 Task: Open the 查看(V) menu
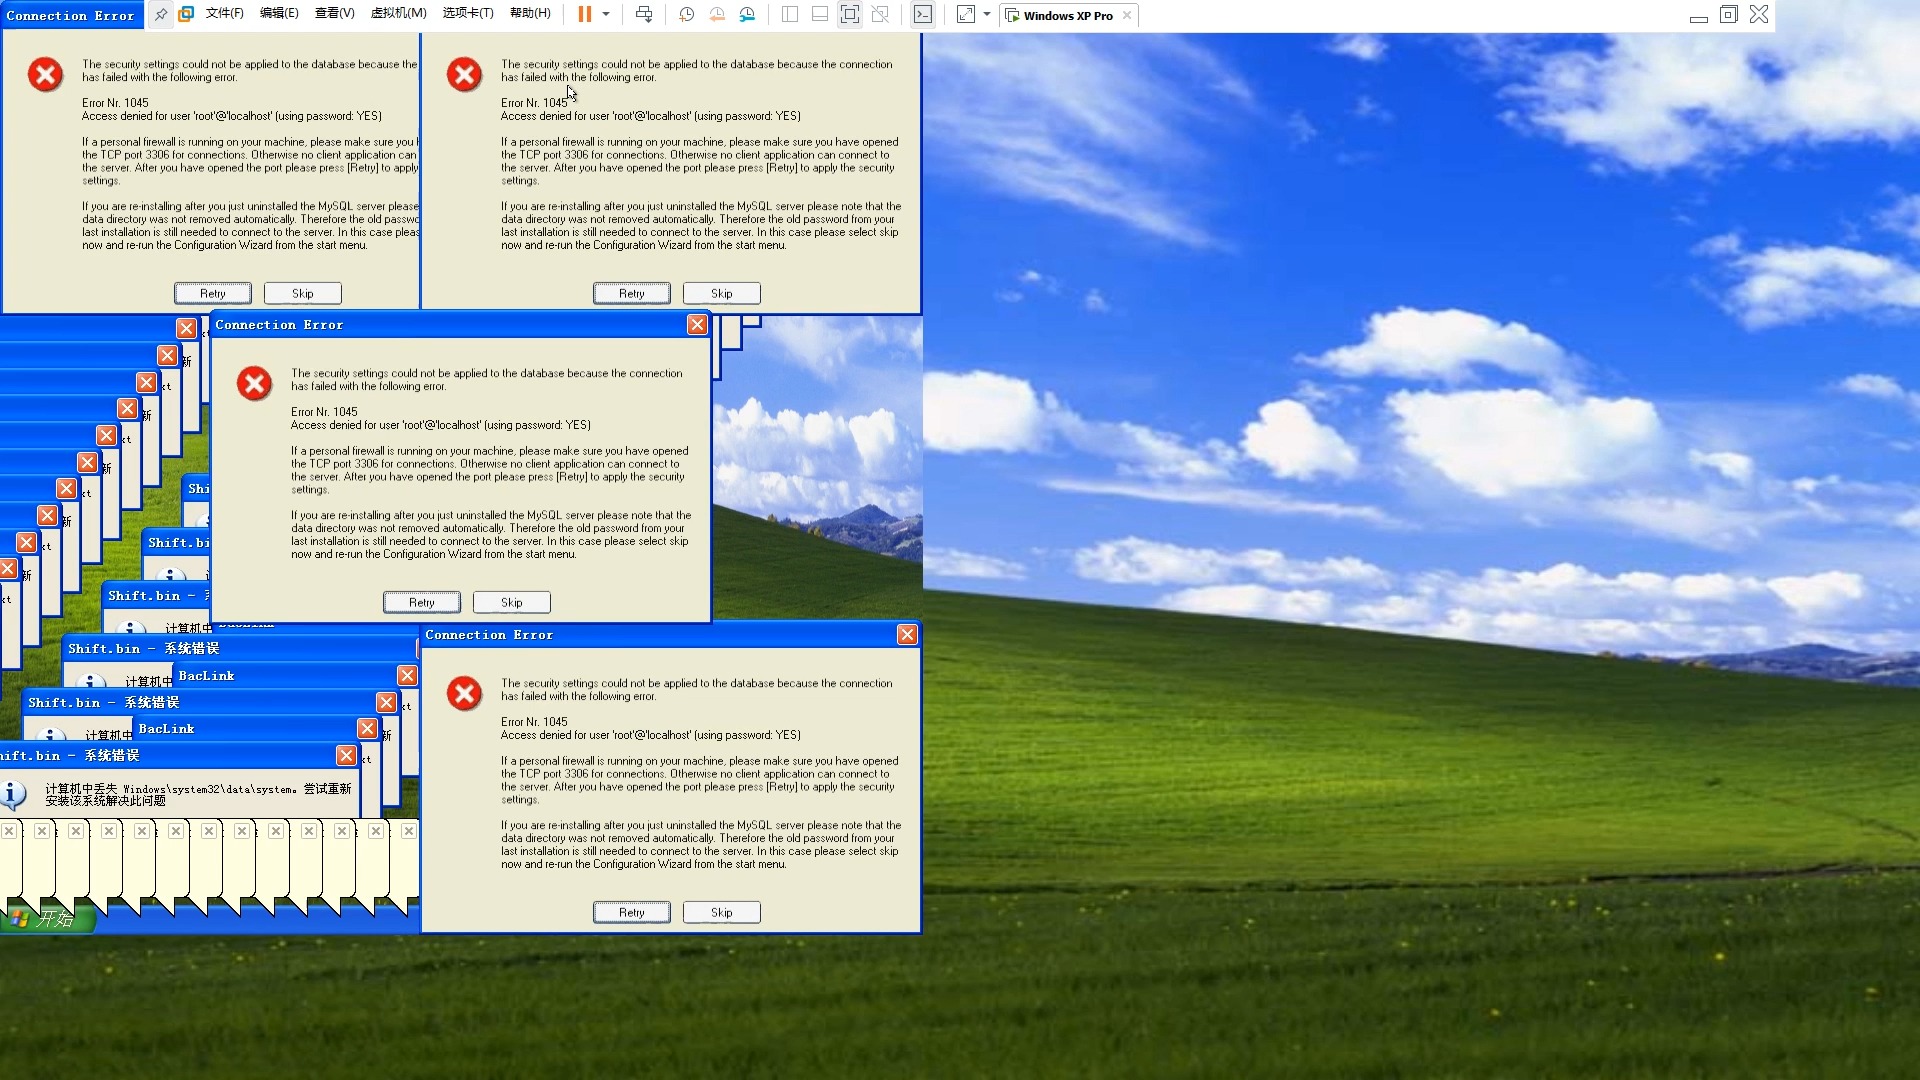pyautogui.click(x=334, y=14)
